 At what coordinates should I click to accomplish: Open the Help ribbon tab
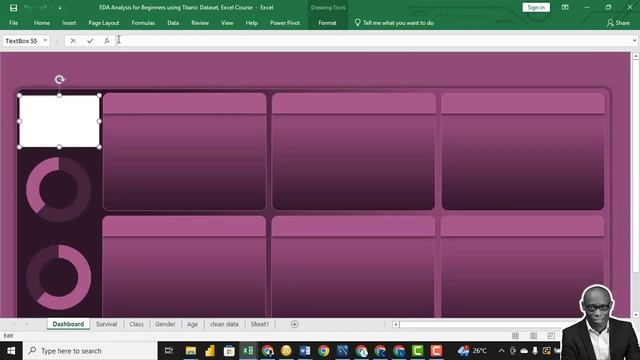click(251, 23)
